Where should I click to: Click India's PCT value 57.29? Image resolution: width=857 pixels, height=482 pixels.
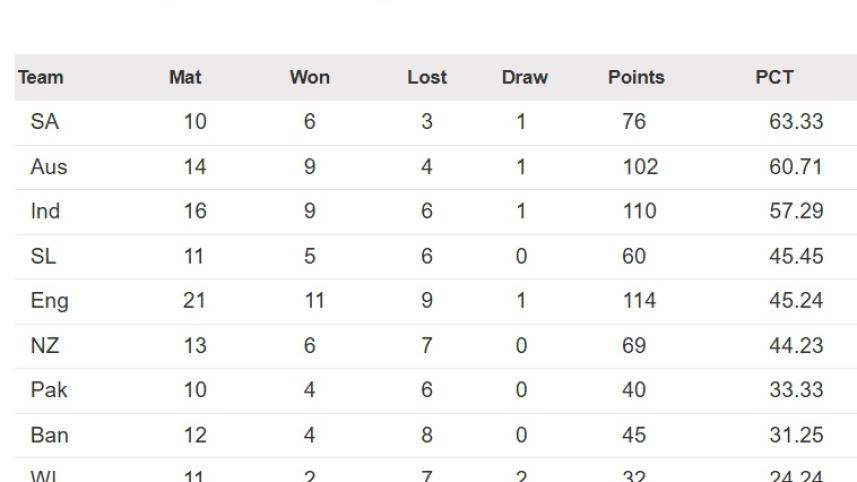pyautogui.click(x=796, y=211)
